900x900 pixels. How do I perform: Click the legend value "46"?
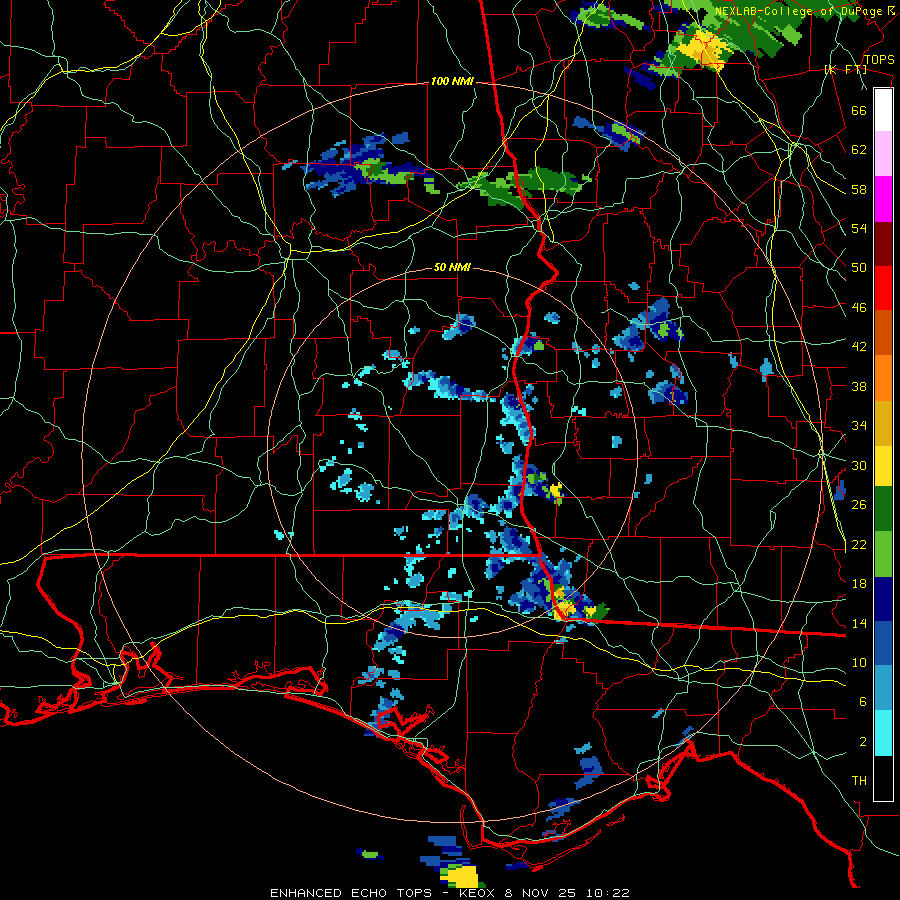(859, 308)
